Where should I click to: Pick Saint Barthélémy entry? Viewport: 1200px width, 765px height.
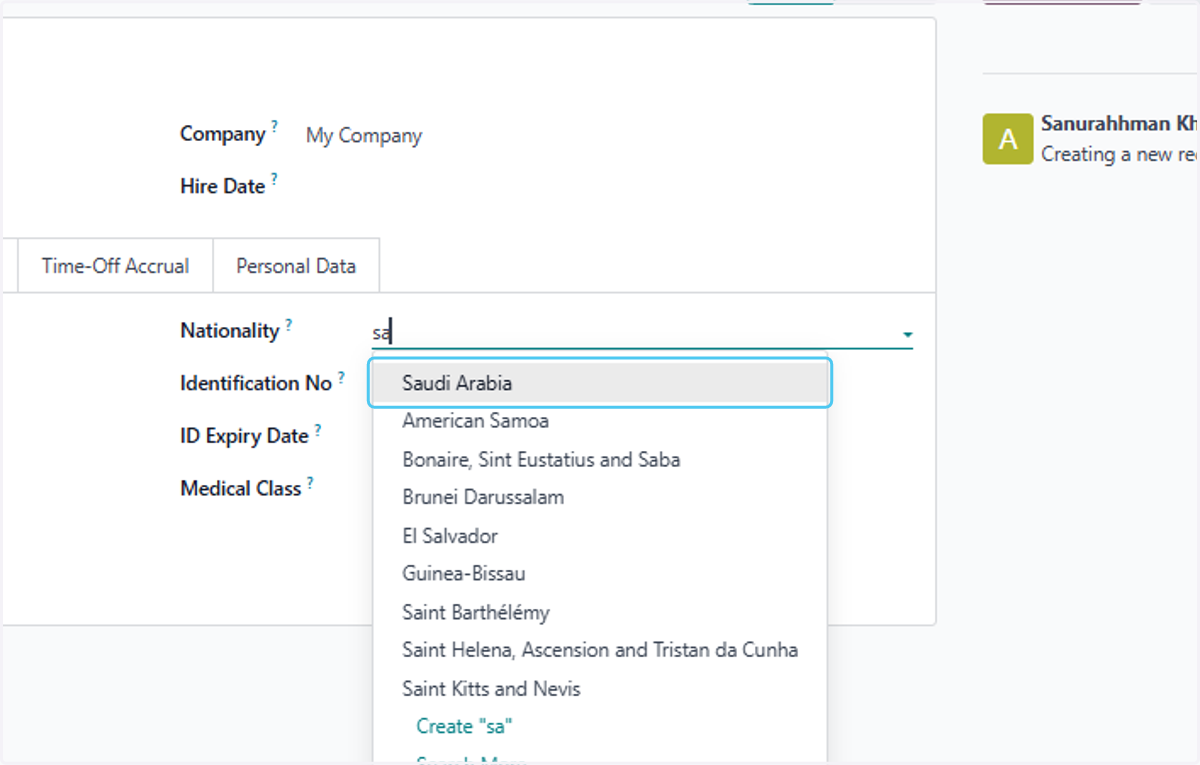point(600,612)
